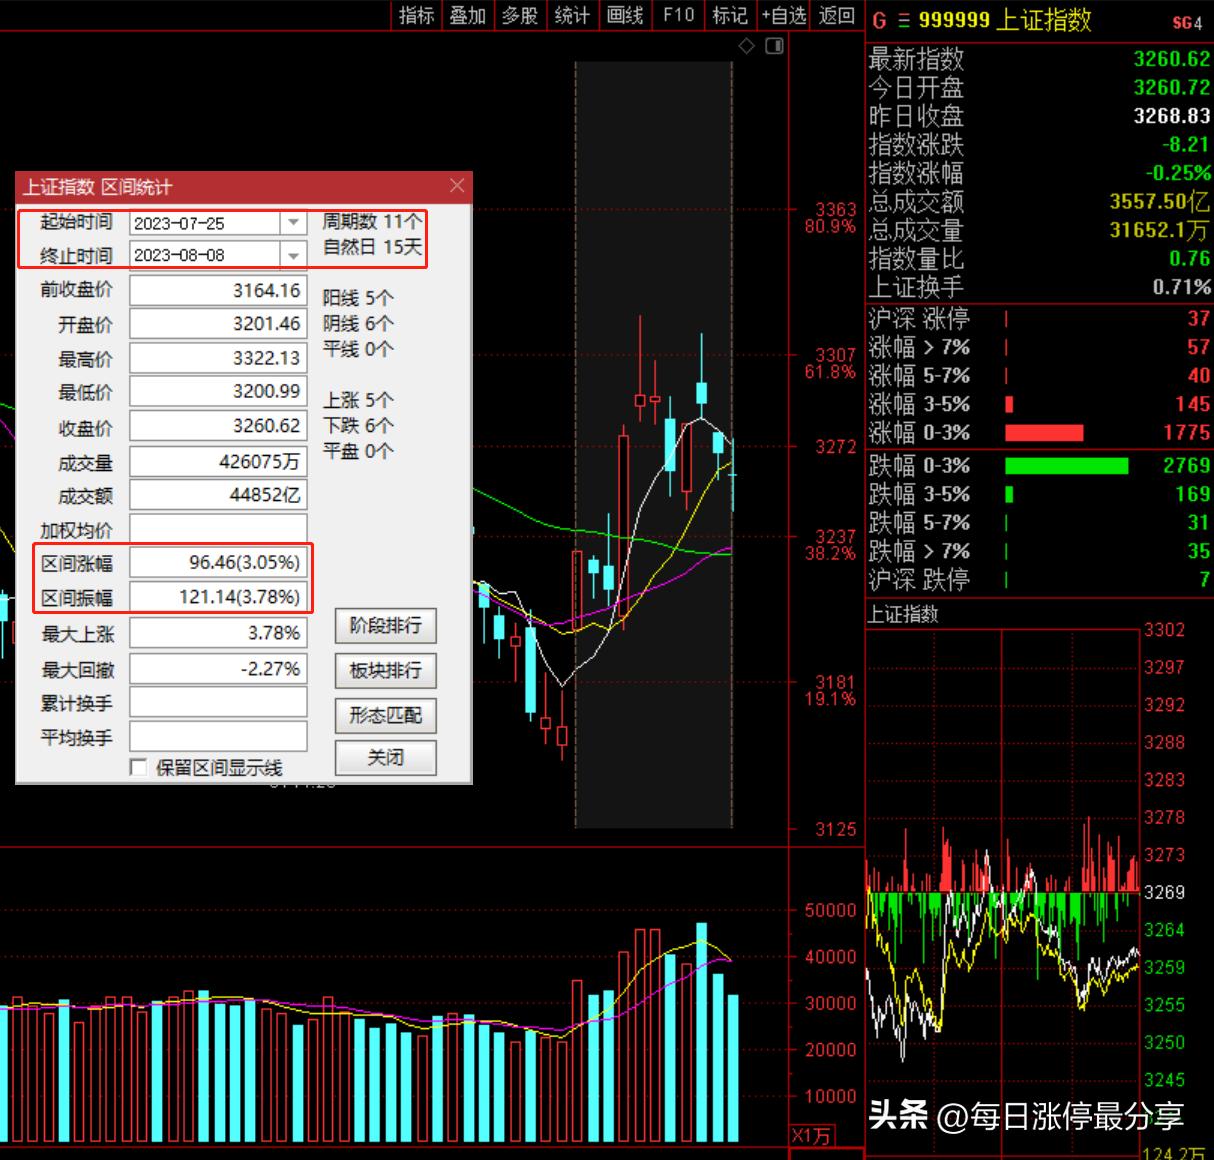The height and width of the screenshot is (1160, 1214).
Task: Click the red 涨幅 0-3% distribution bar
Action: (x=1043, y=433)
